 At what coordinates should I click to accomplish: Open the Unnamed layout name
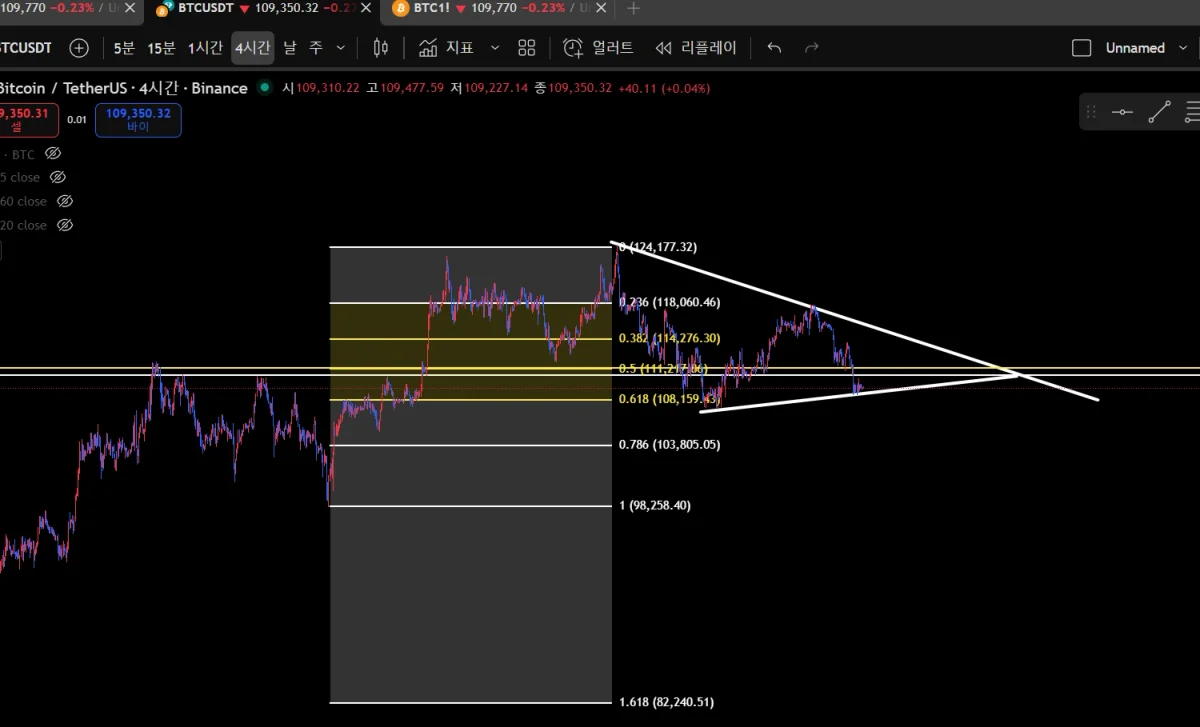pyautogui.click(x=1135, y=48)
